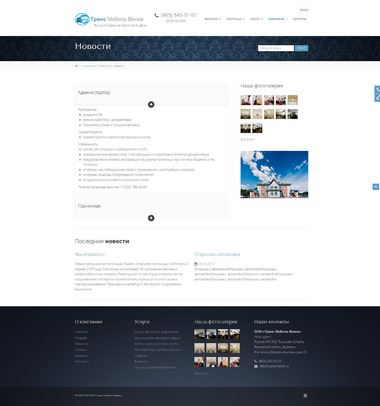Screen dimensions: 380x406
Task: Open the highlighted Компания menu dropdown
Action: pos(277,19)
